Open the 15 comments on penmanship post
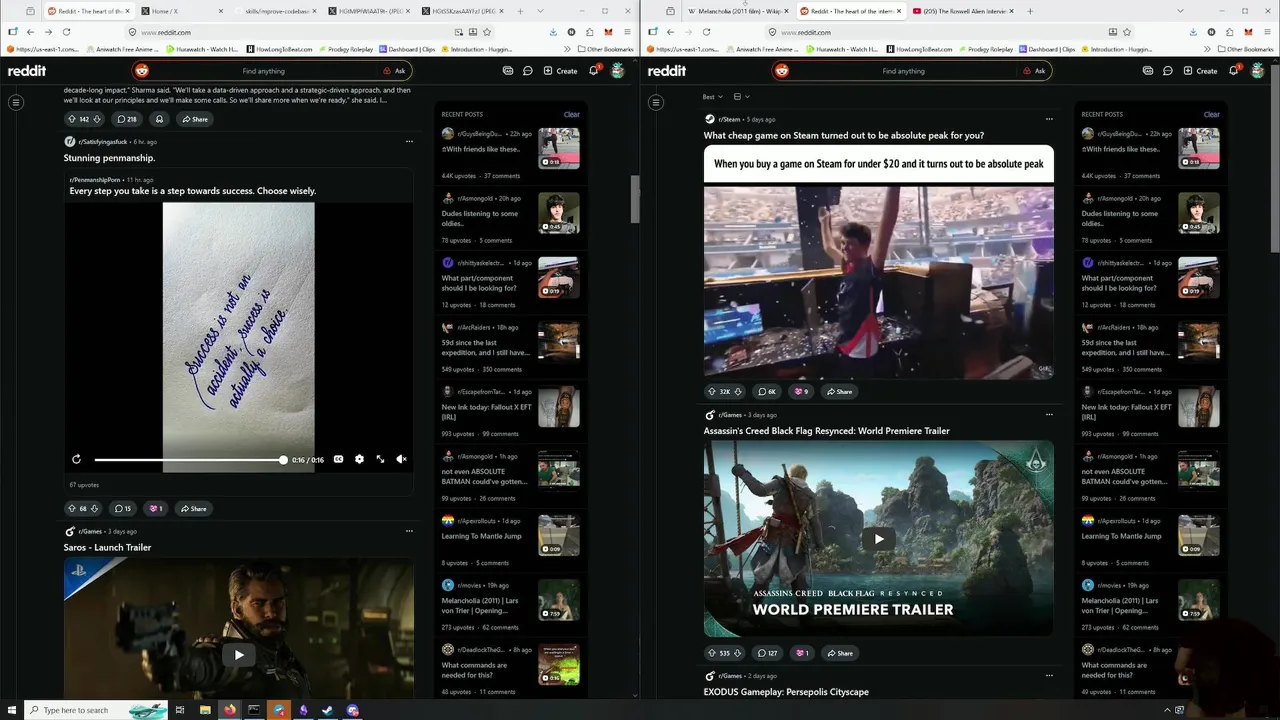1280x720 pixels. tap(122, 508)
